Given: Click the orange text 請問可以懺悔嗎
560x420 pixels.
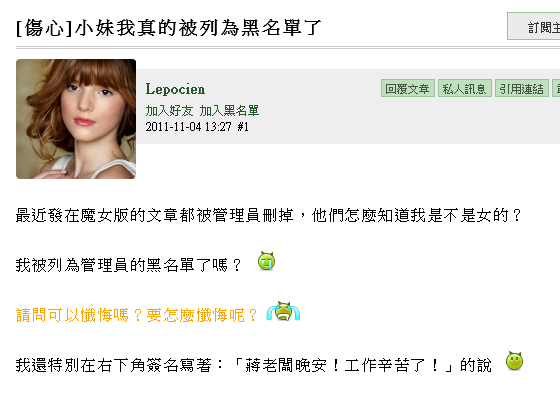Looking at the screenshot, I should [72, 315].
